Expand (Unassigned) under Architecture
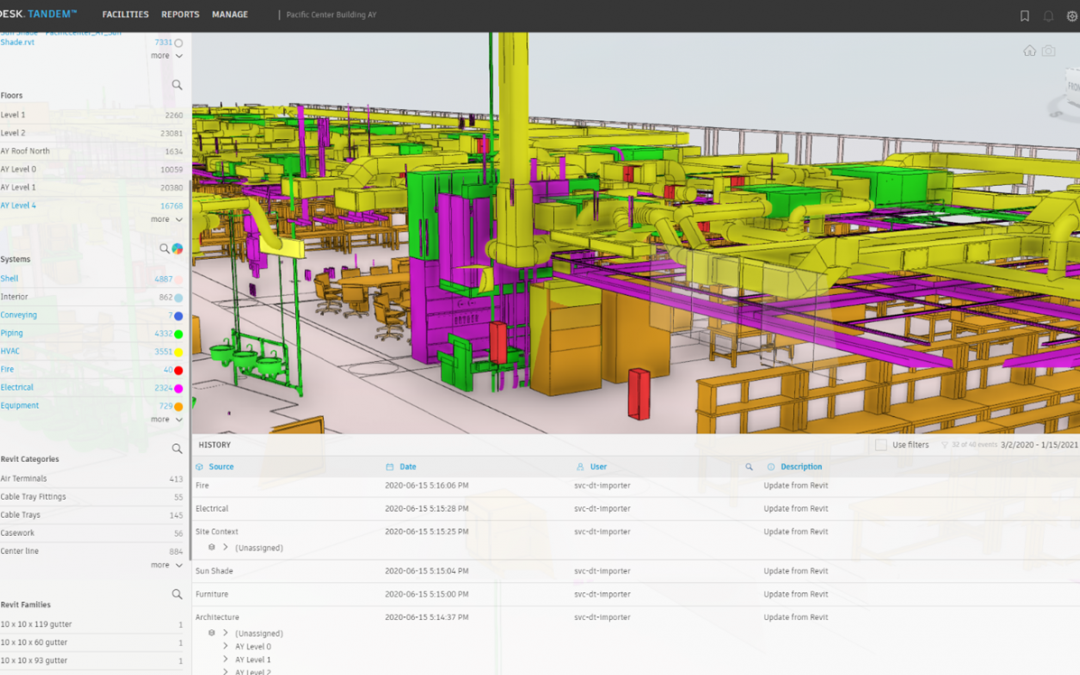This screenshot has width=1080, height=675. (225, 633)
